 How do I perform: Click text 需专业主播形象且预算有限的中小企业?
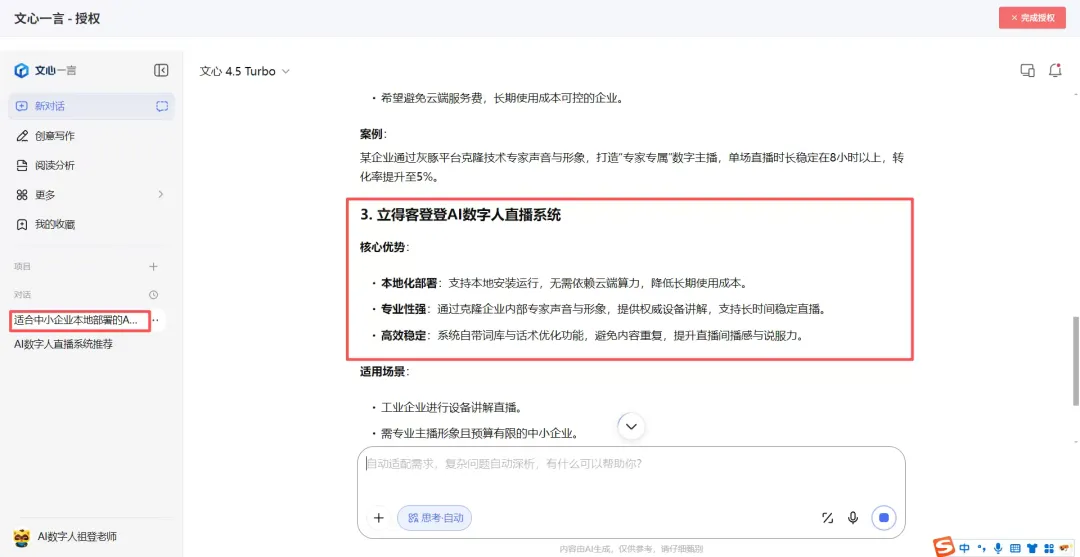479,434
